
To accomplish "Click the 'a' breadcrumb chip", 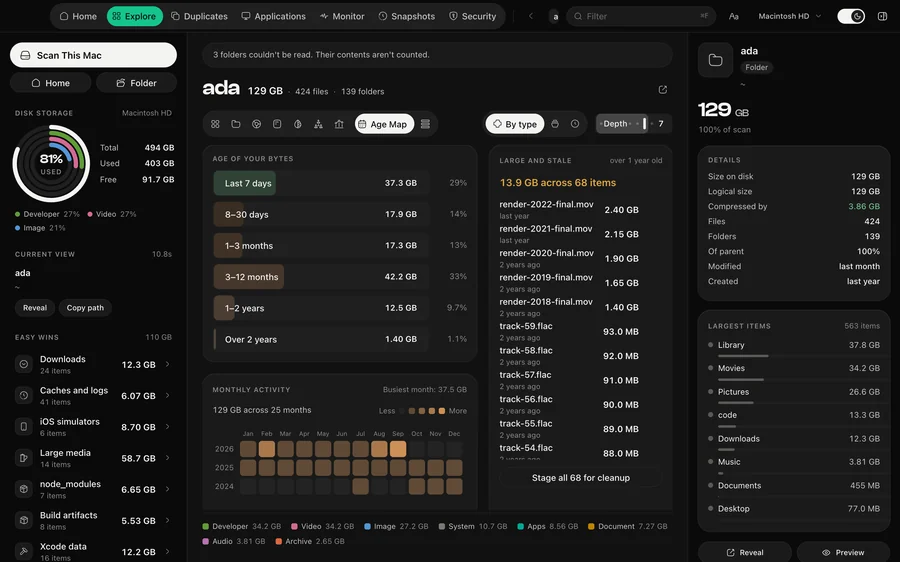I will [x=555, y=17].
